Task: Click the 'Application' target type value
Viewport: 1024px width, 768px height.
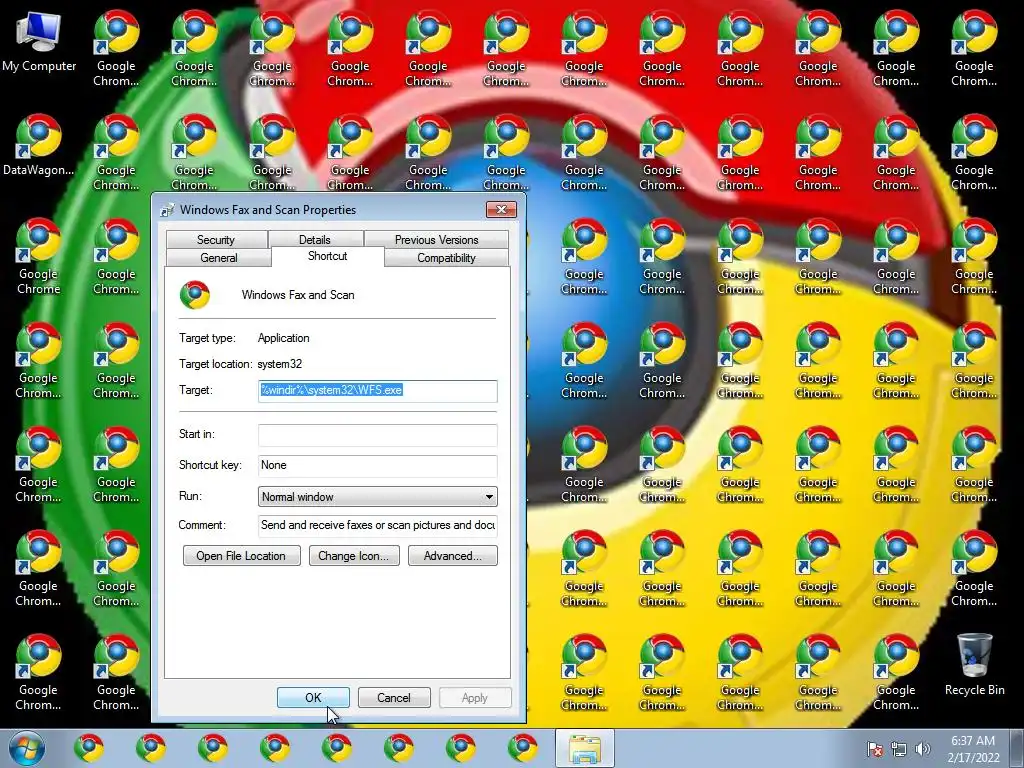Action: click(x=283, y=338)
